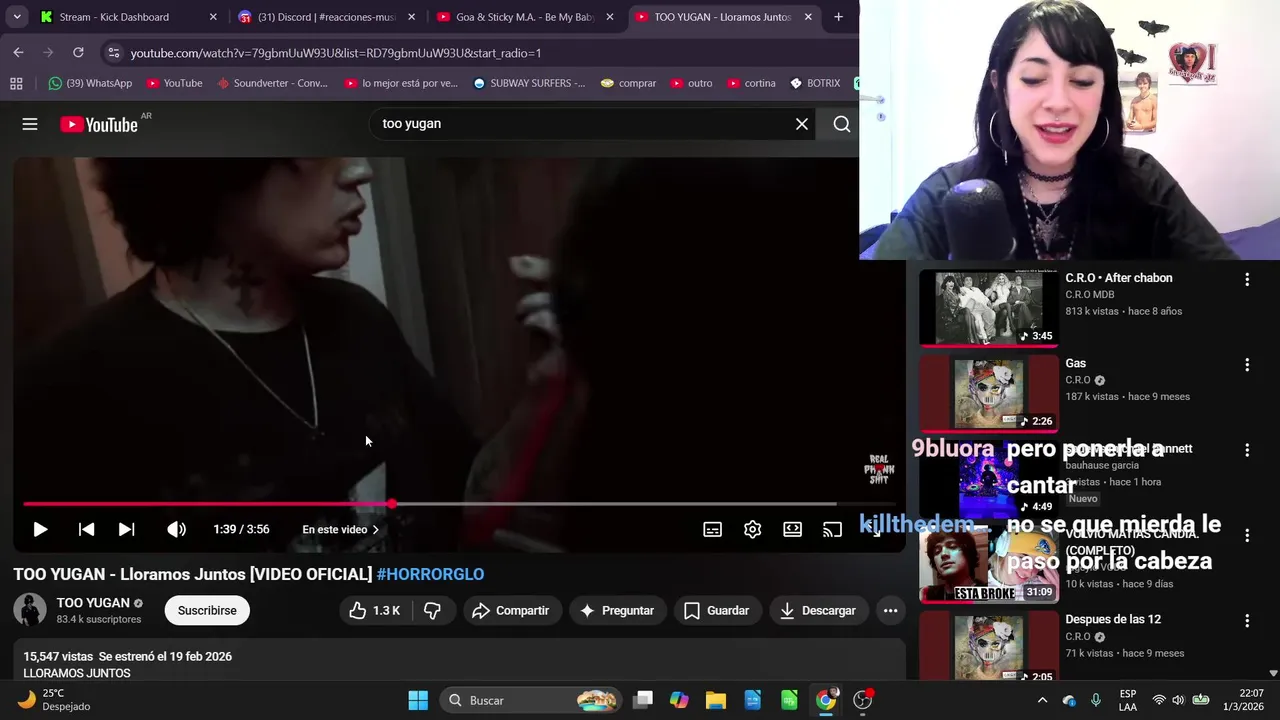The height and width of the screenshot is (720, 1280).
Task: Open the Soundverter bookmark
Action: (272, 83)
